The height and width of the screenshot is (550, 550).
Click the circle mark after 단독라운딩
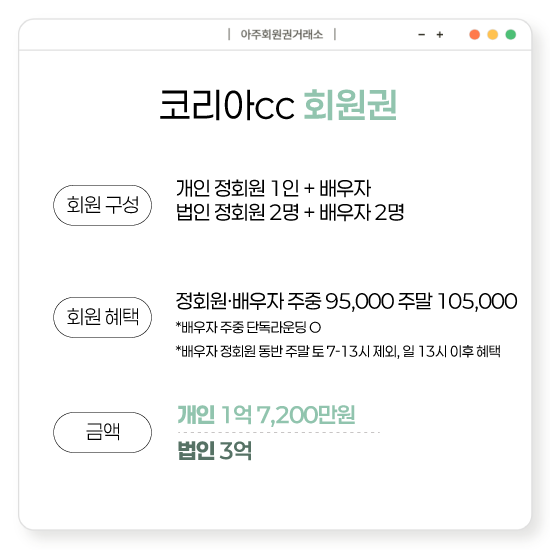315,328
